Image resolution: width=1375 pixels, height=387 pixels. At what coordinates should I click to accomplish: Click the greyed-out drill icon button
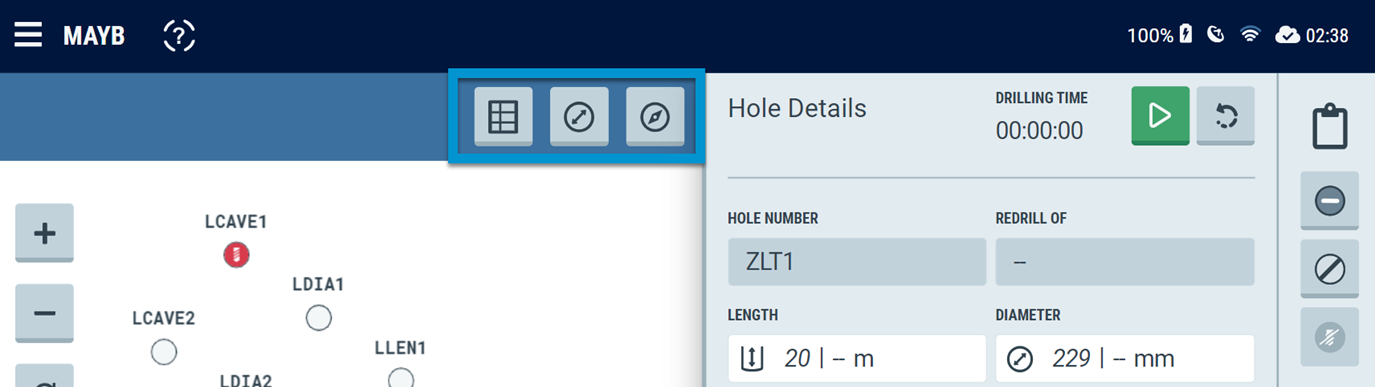(1329, 337)
